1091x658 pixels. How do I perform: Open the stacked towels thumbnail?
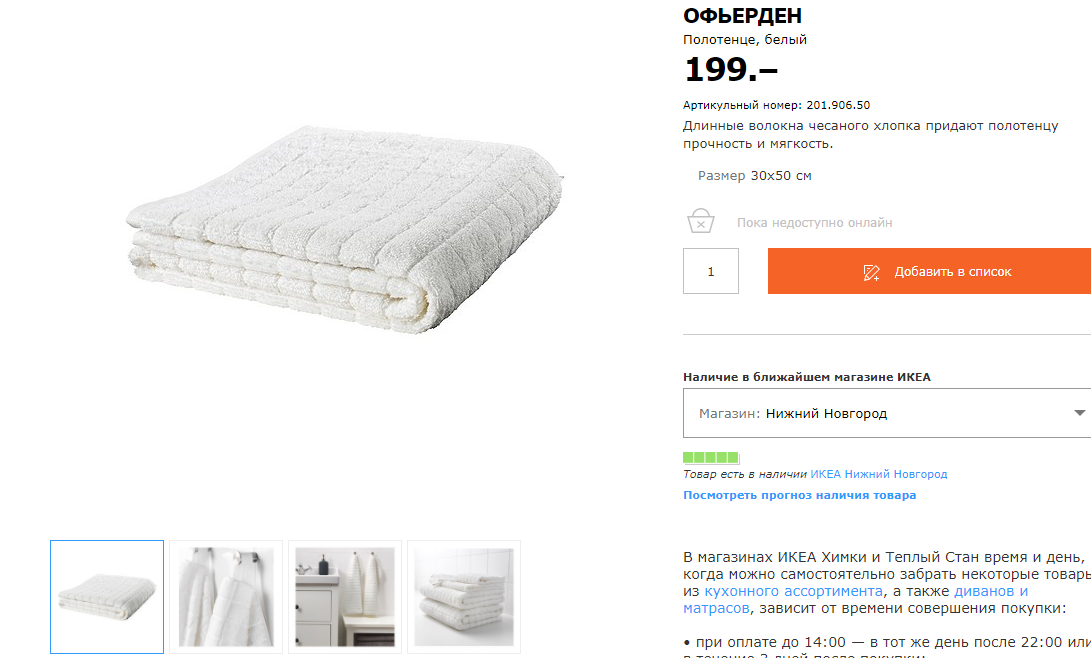coord(464,597)
